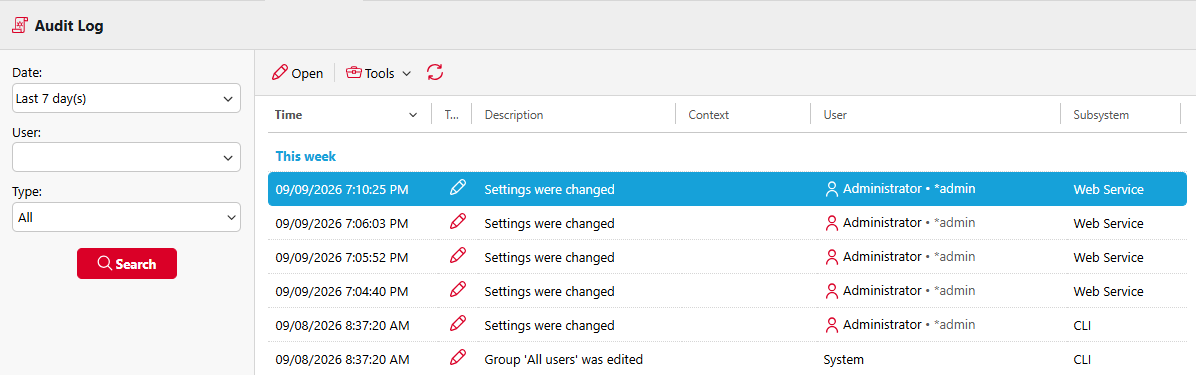This screenshot has height=375, width=1196.
Task: Open the User filter dropdown
Action: coord(127,157)
